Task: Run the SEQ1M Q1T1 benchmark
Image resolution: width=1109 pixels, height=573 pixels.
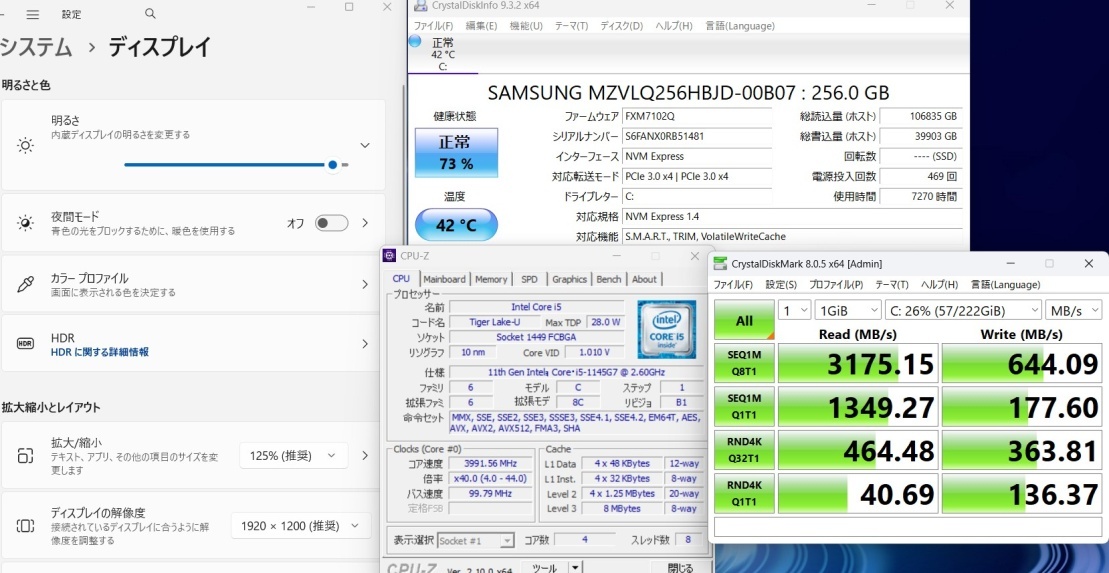Action: click(744, 407)
